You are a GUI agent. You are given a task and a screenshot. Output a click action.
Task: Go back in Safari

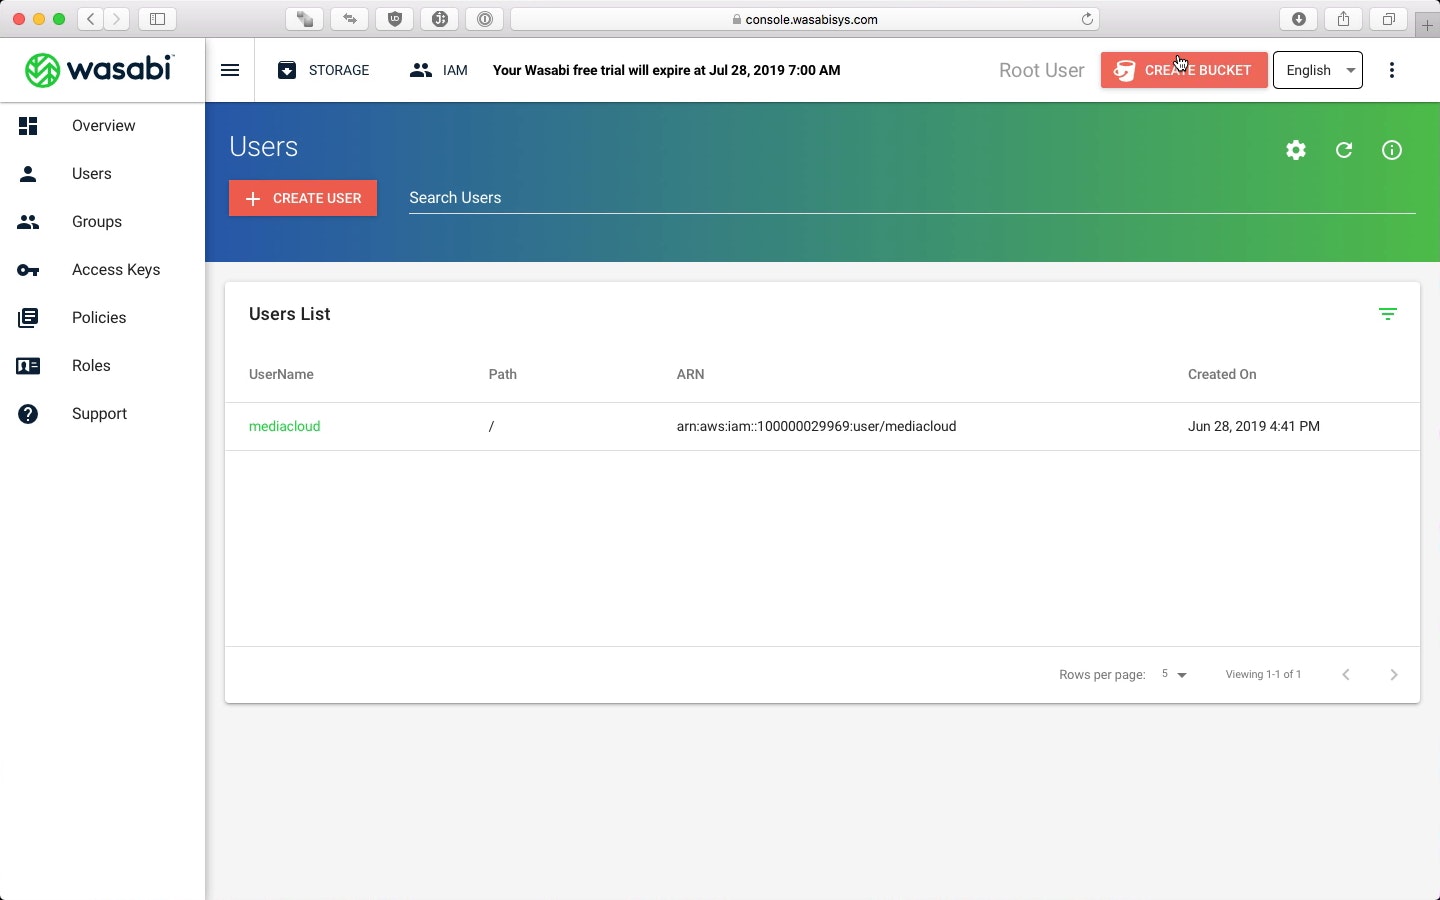[91, 19]
